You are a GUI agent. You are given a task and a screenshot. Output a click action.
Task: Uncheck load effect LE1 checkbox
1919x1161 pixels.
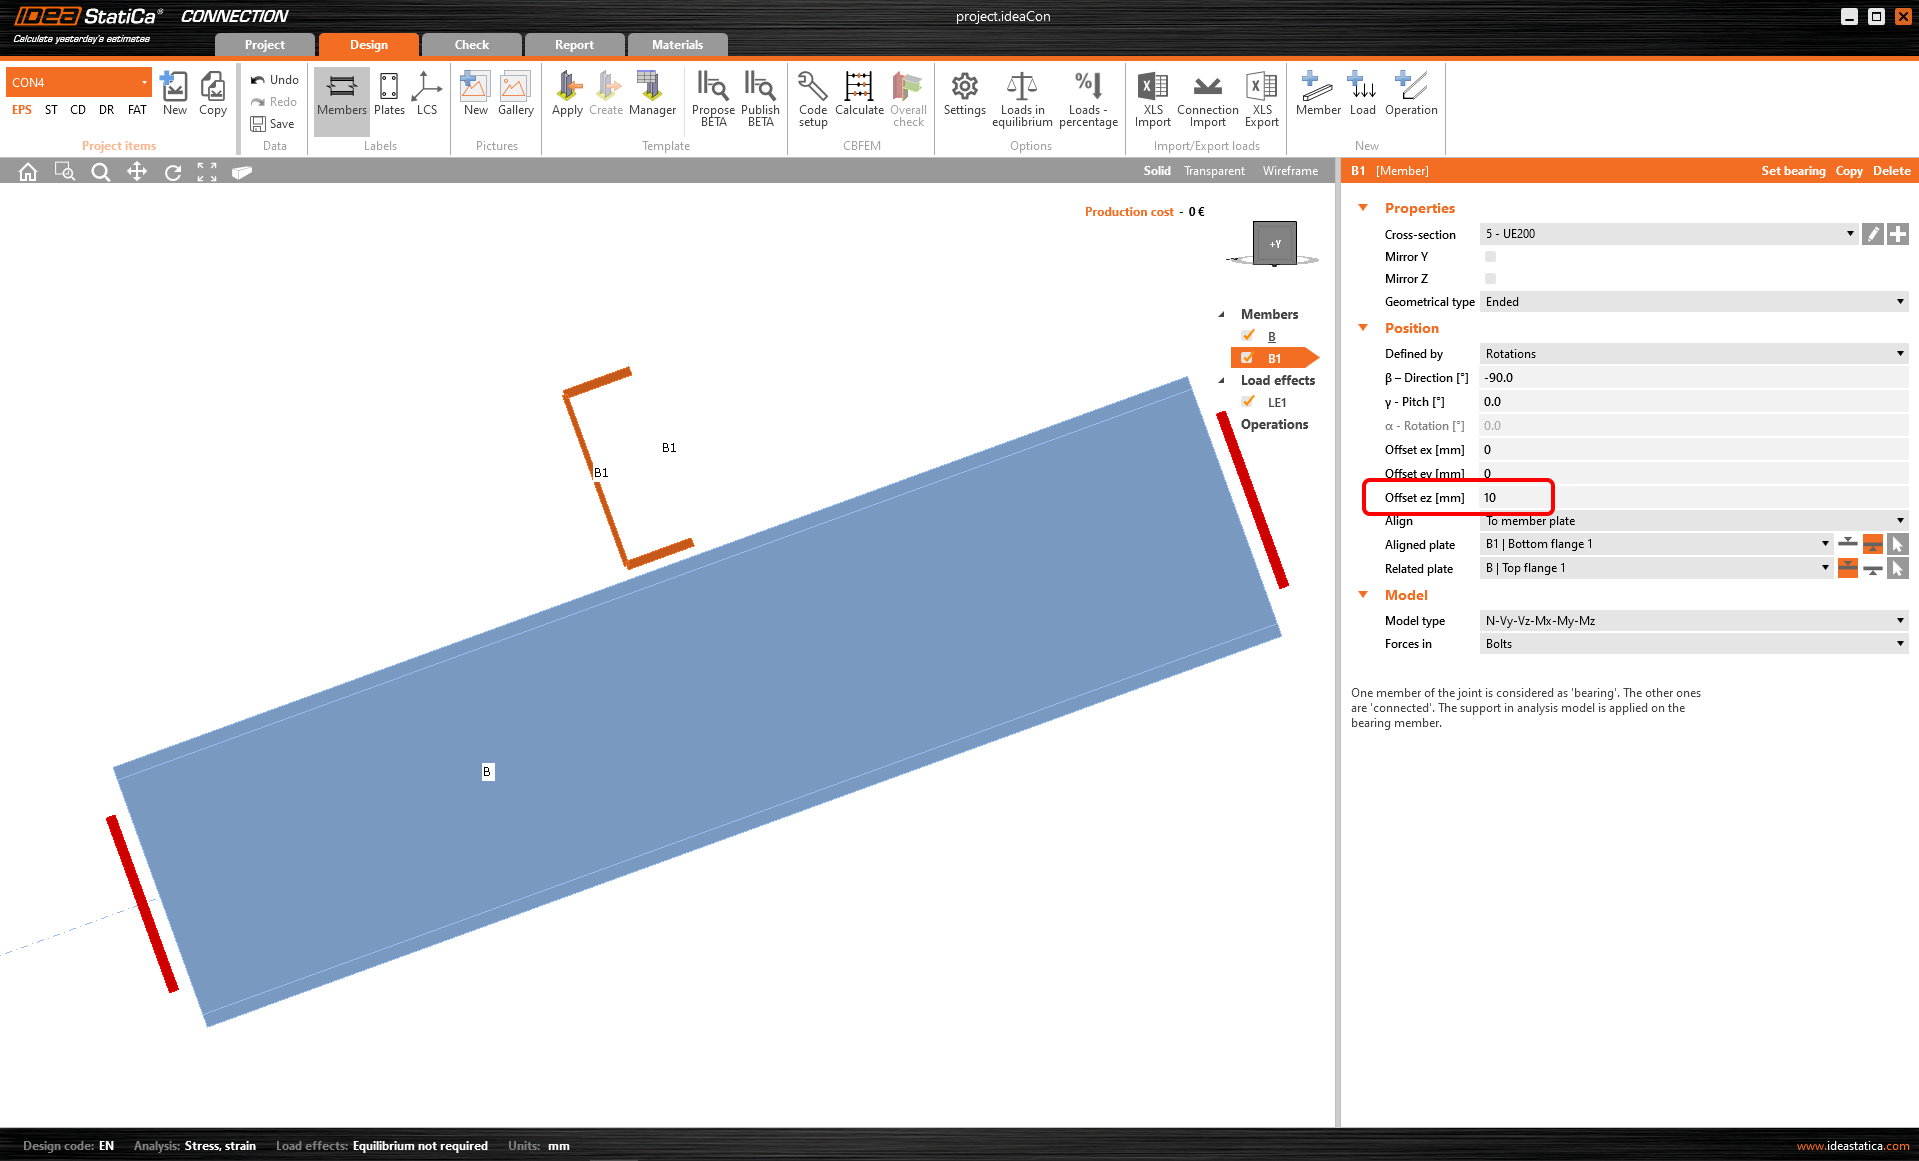(x=1248, y=402)
